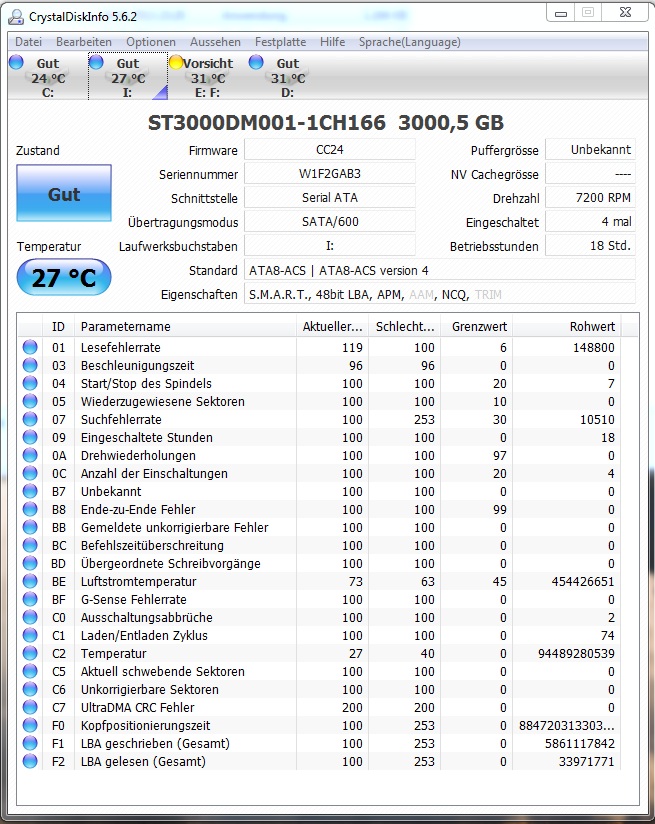The width and height of the screenshot is (655, 824).
Task: Click the status orb for Unbekannt B7
Action: (x=30, y=491)
